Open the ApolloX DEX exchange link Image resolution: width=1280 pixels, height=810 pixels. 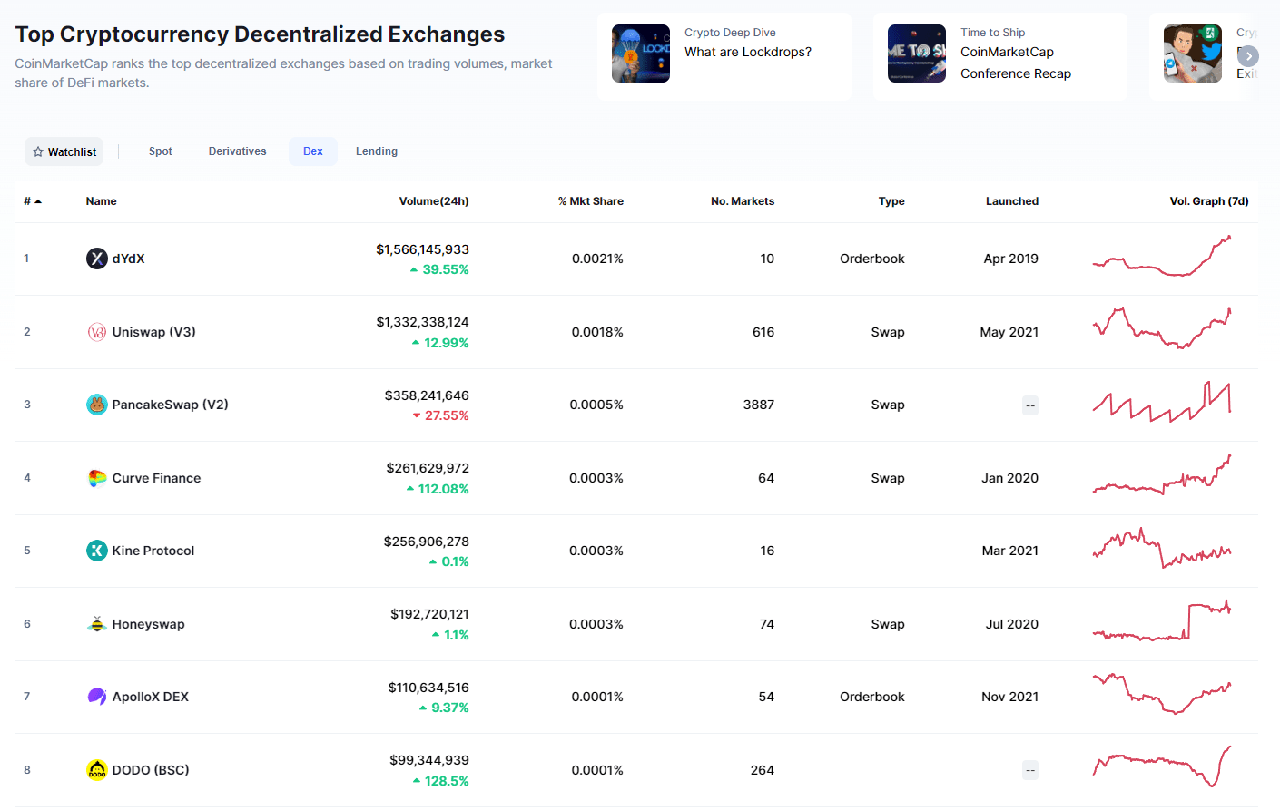pos(150,697)
